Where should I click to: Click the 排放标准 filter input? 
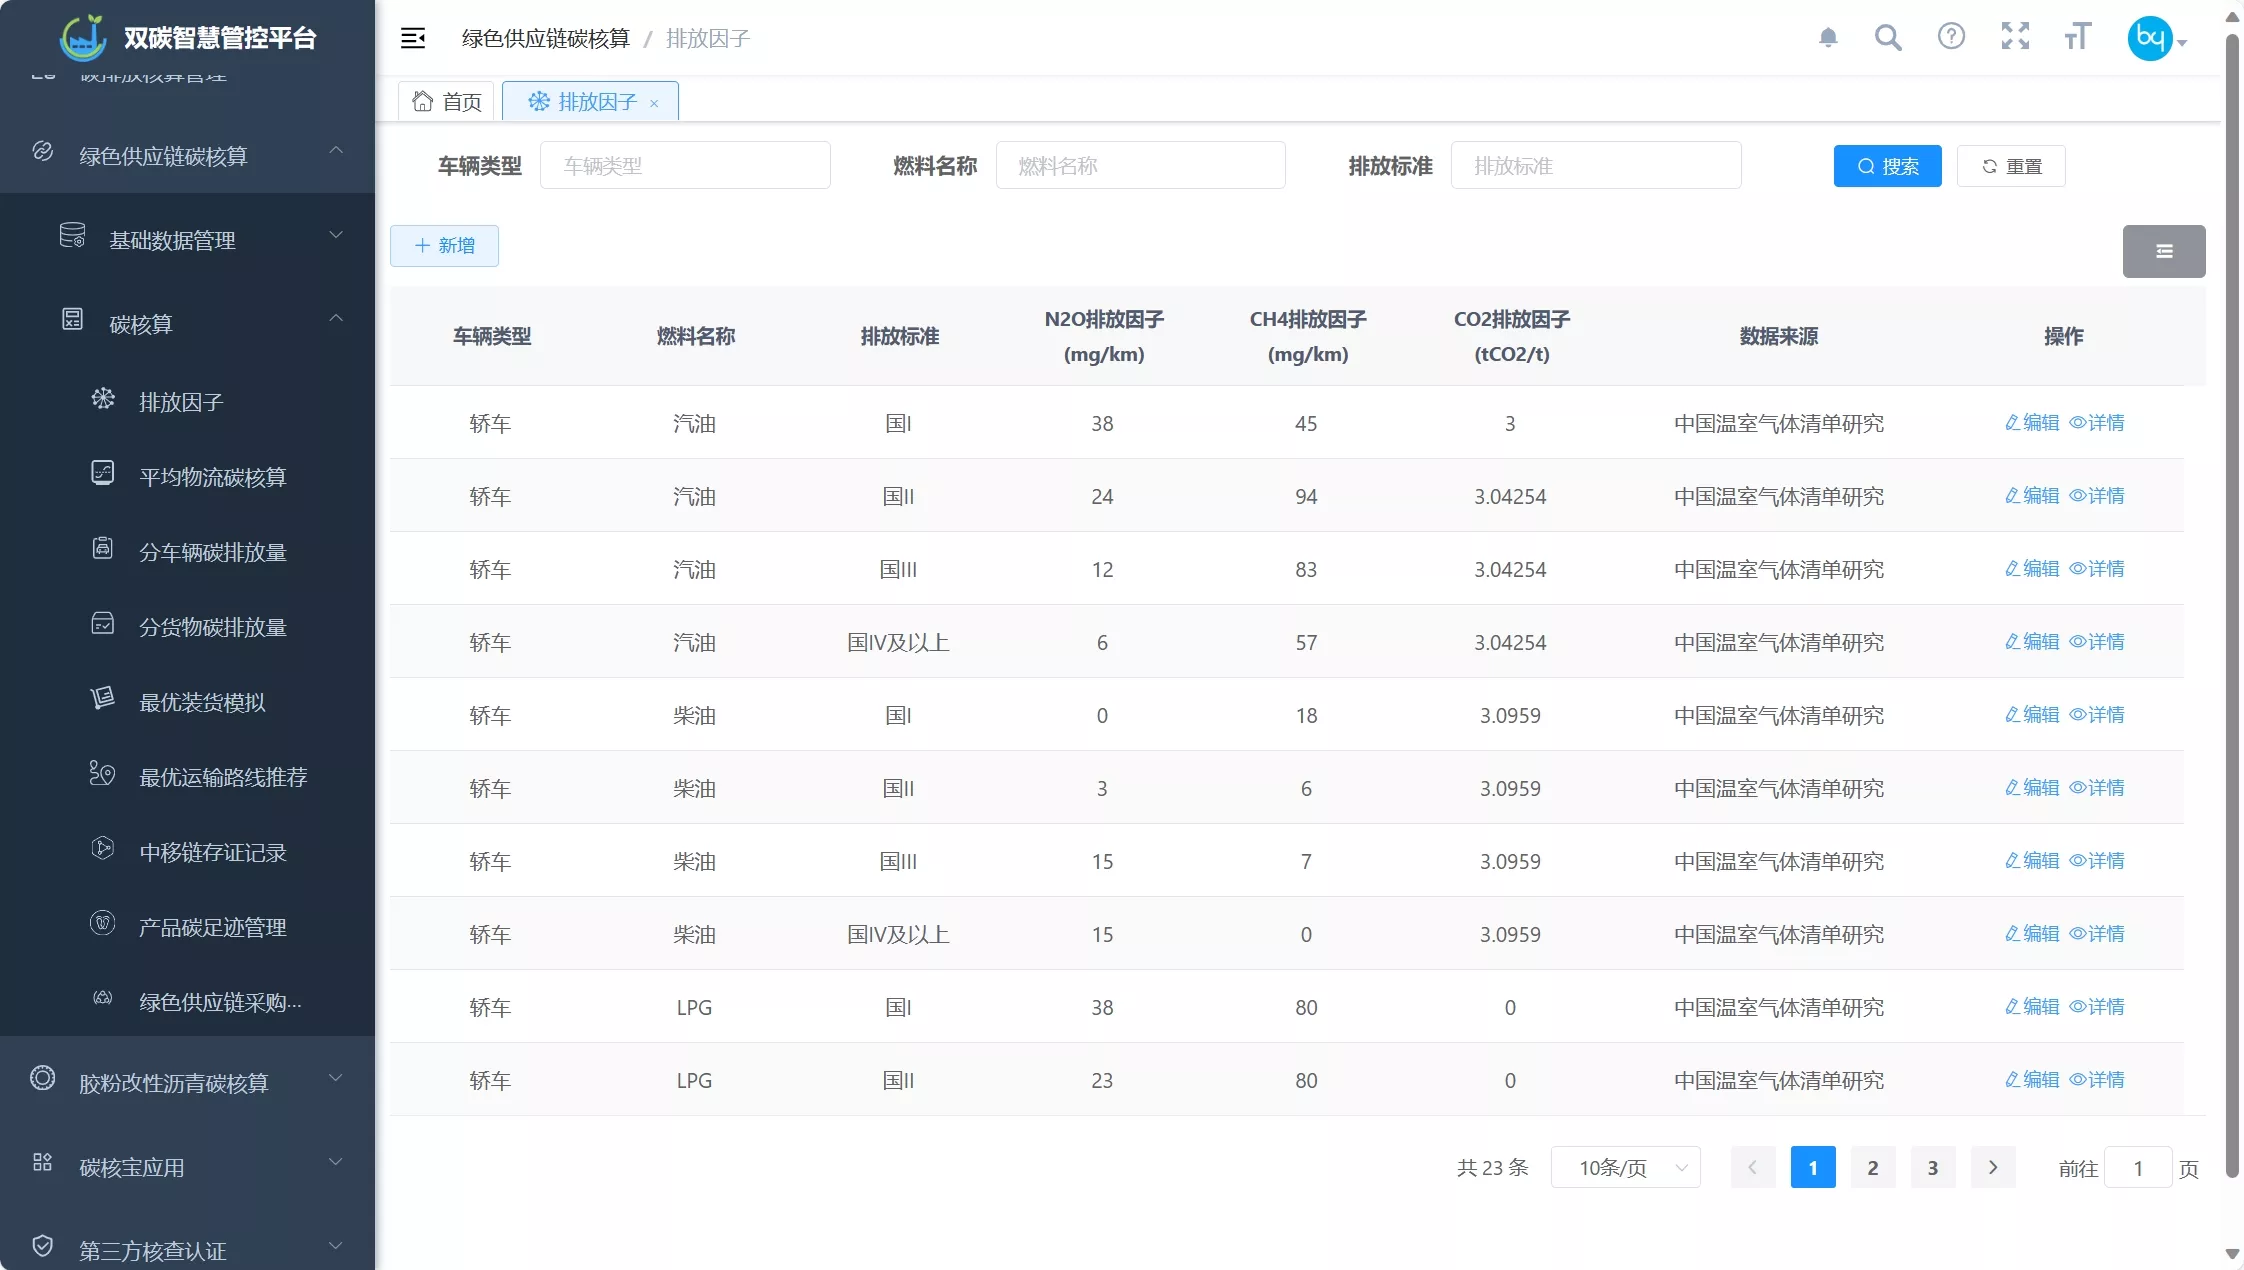tap(1596, 165)
